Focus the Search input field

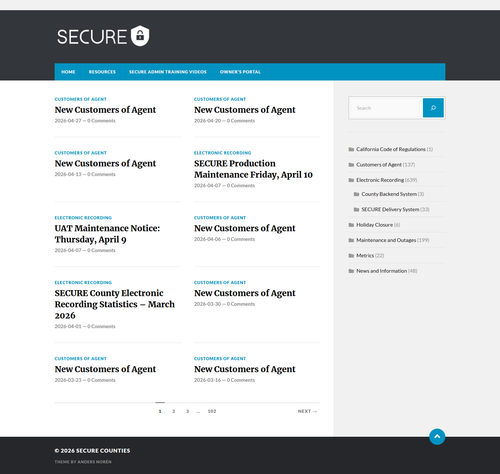pos(386,108)
